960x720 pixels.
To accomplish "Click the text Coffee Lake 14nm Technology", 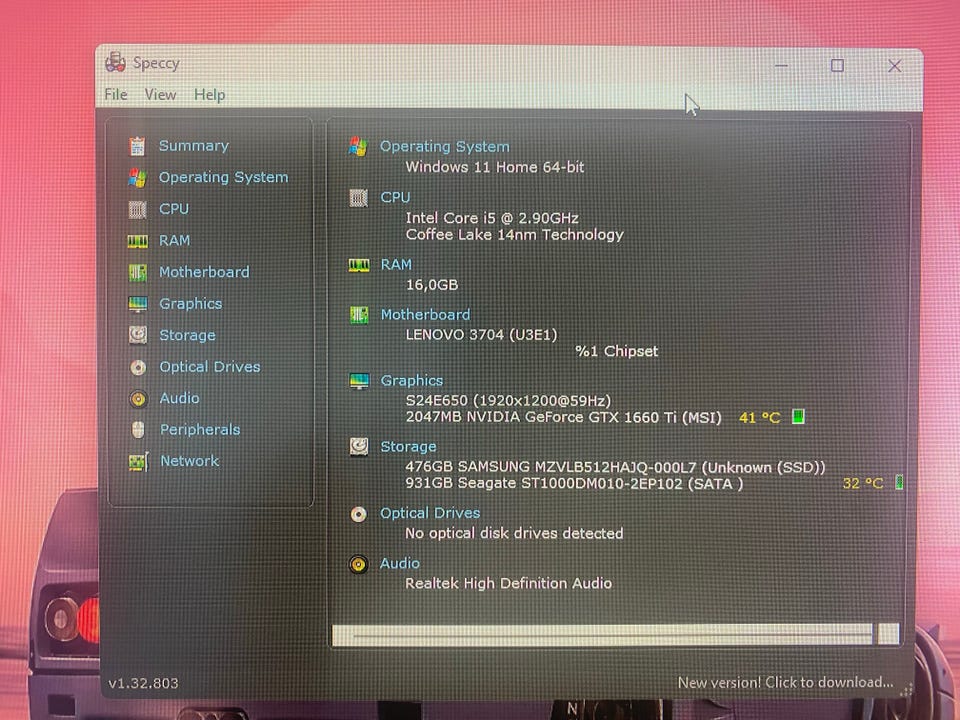I will [514, 234].
